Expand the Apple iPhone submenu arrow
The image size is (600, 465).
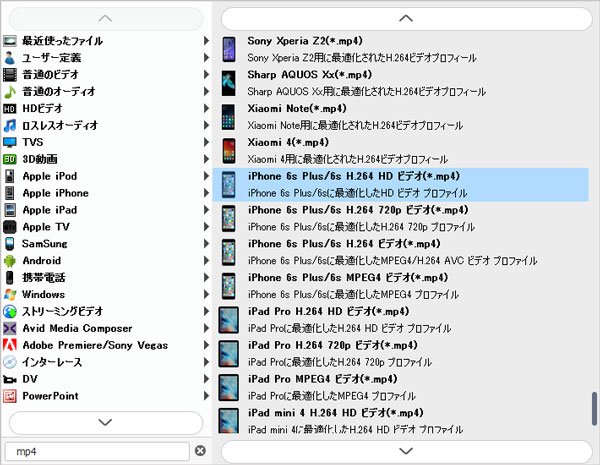pos(206,193)
